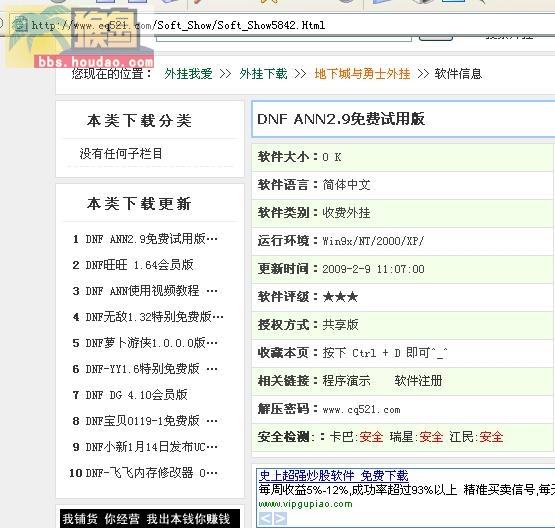Open the 外挂下载 breadcrumb link
The image size is (555, 528).
(x=263, y=74)
